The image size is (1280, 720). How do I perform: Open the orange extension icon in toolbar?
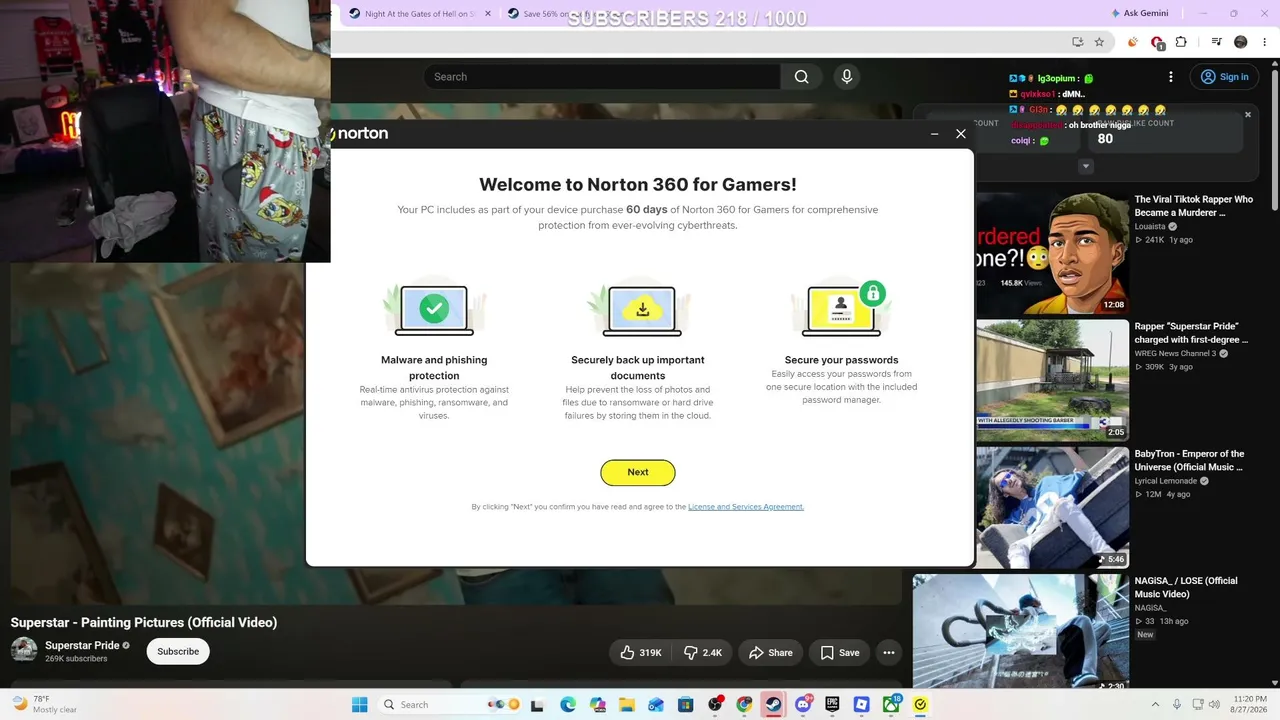click(x=1132, y=42)
